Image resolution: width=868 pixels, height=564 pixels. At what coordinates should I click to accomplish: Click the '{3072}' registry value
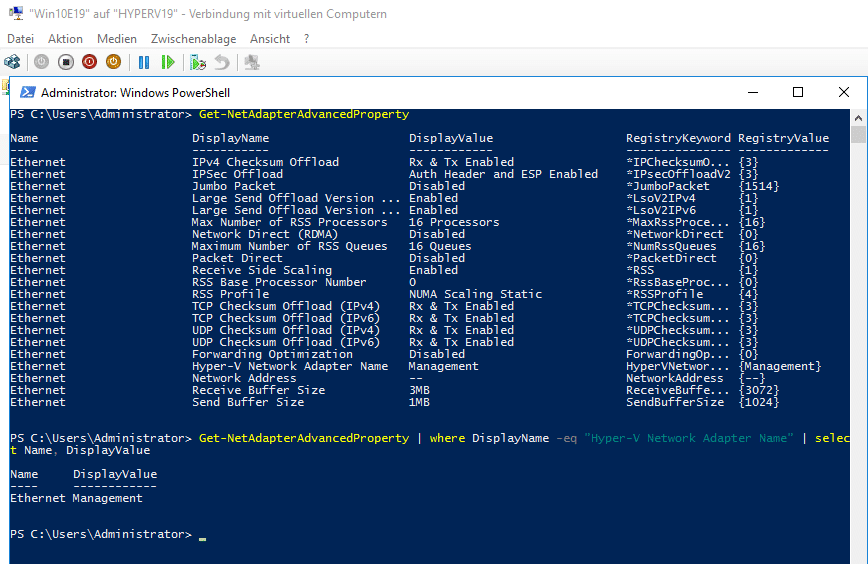click(759, 390)
